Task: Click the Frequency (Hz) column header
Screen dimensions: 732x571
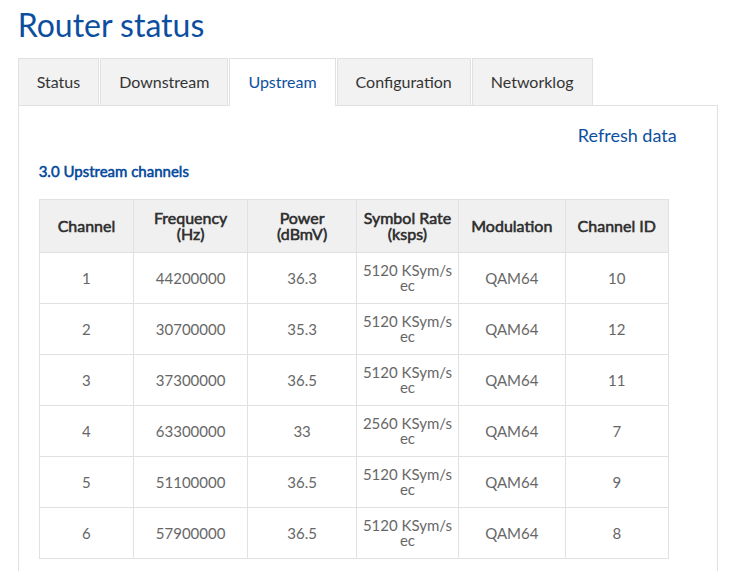Action: coord(190,227)
